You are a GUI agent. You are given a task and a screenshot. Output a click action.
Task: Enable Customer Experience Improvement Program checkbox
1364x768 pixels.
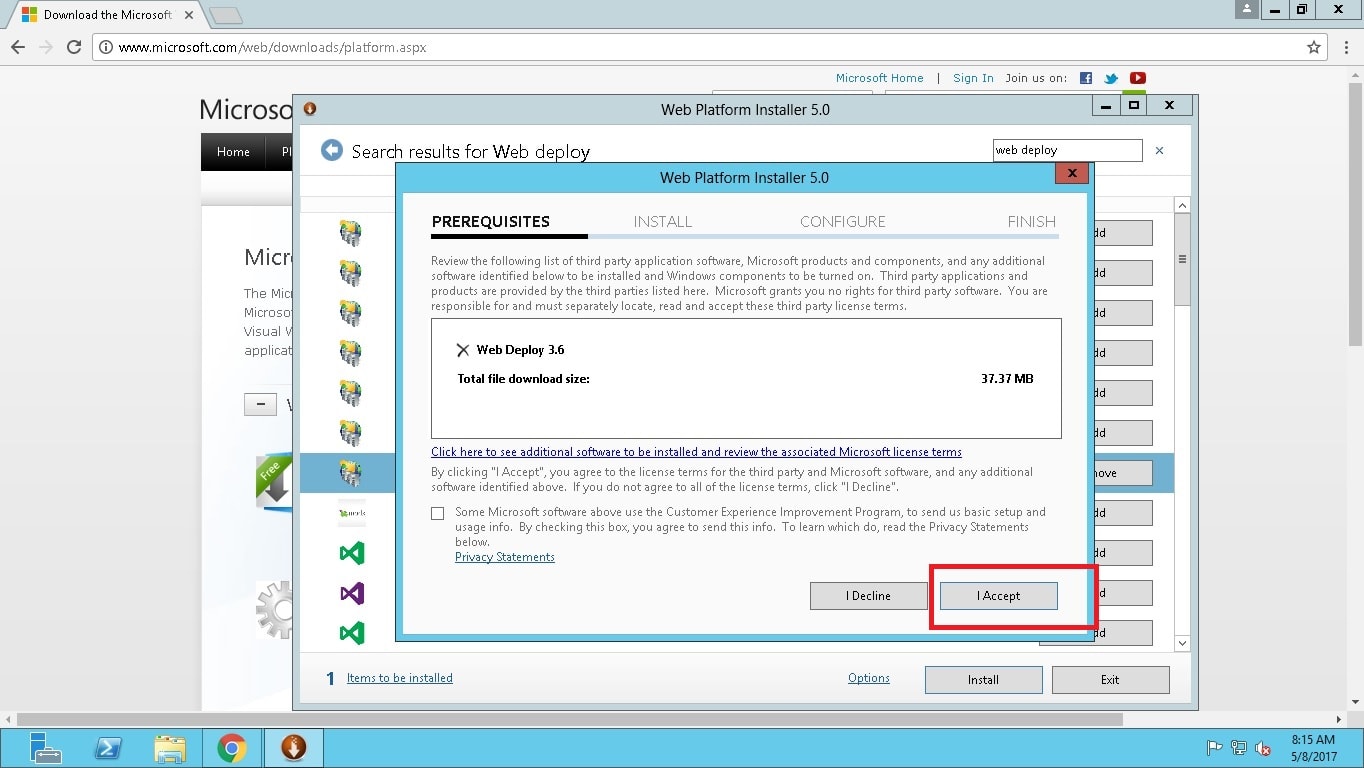pyautogui.click(x=438, y=513)
